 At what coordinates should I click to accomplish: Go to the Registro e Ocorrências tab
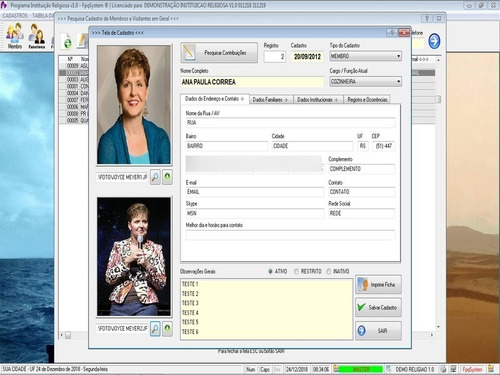pyautogui.click(x=367, y=100)
